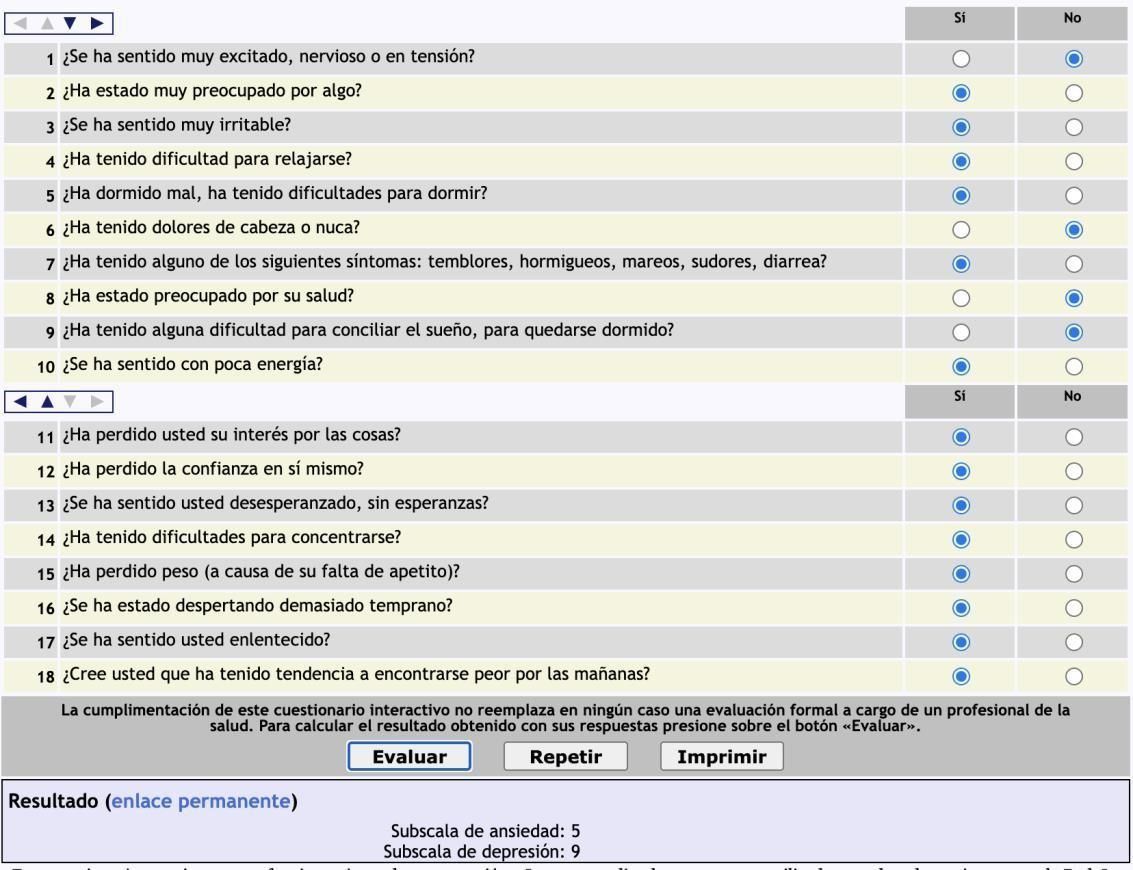Click the right arrow in the top navigation set

click(x=97, y=23)
